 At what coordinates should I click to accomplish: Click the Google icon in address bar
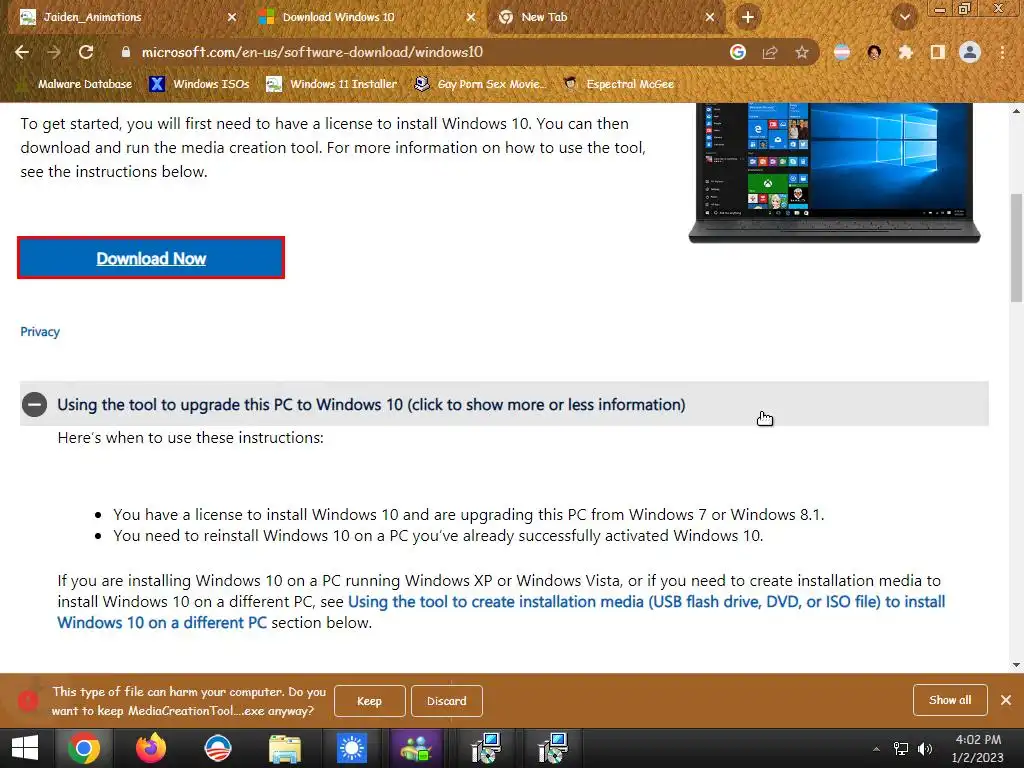(x=738, y=52)
